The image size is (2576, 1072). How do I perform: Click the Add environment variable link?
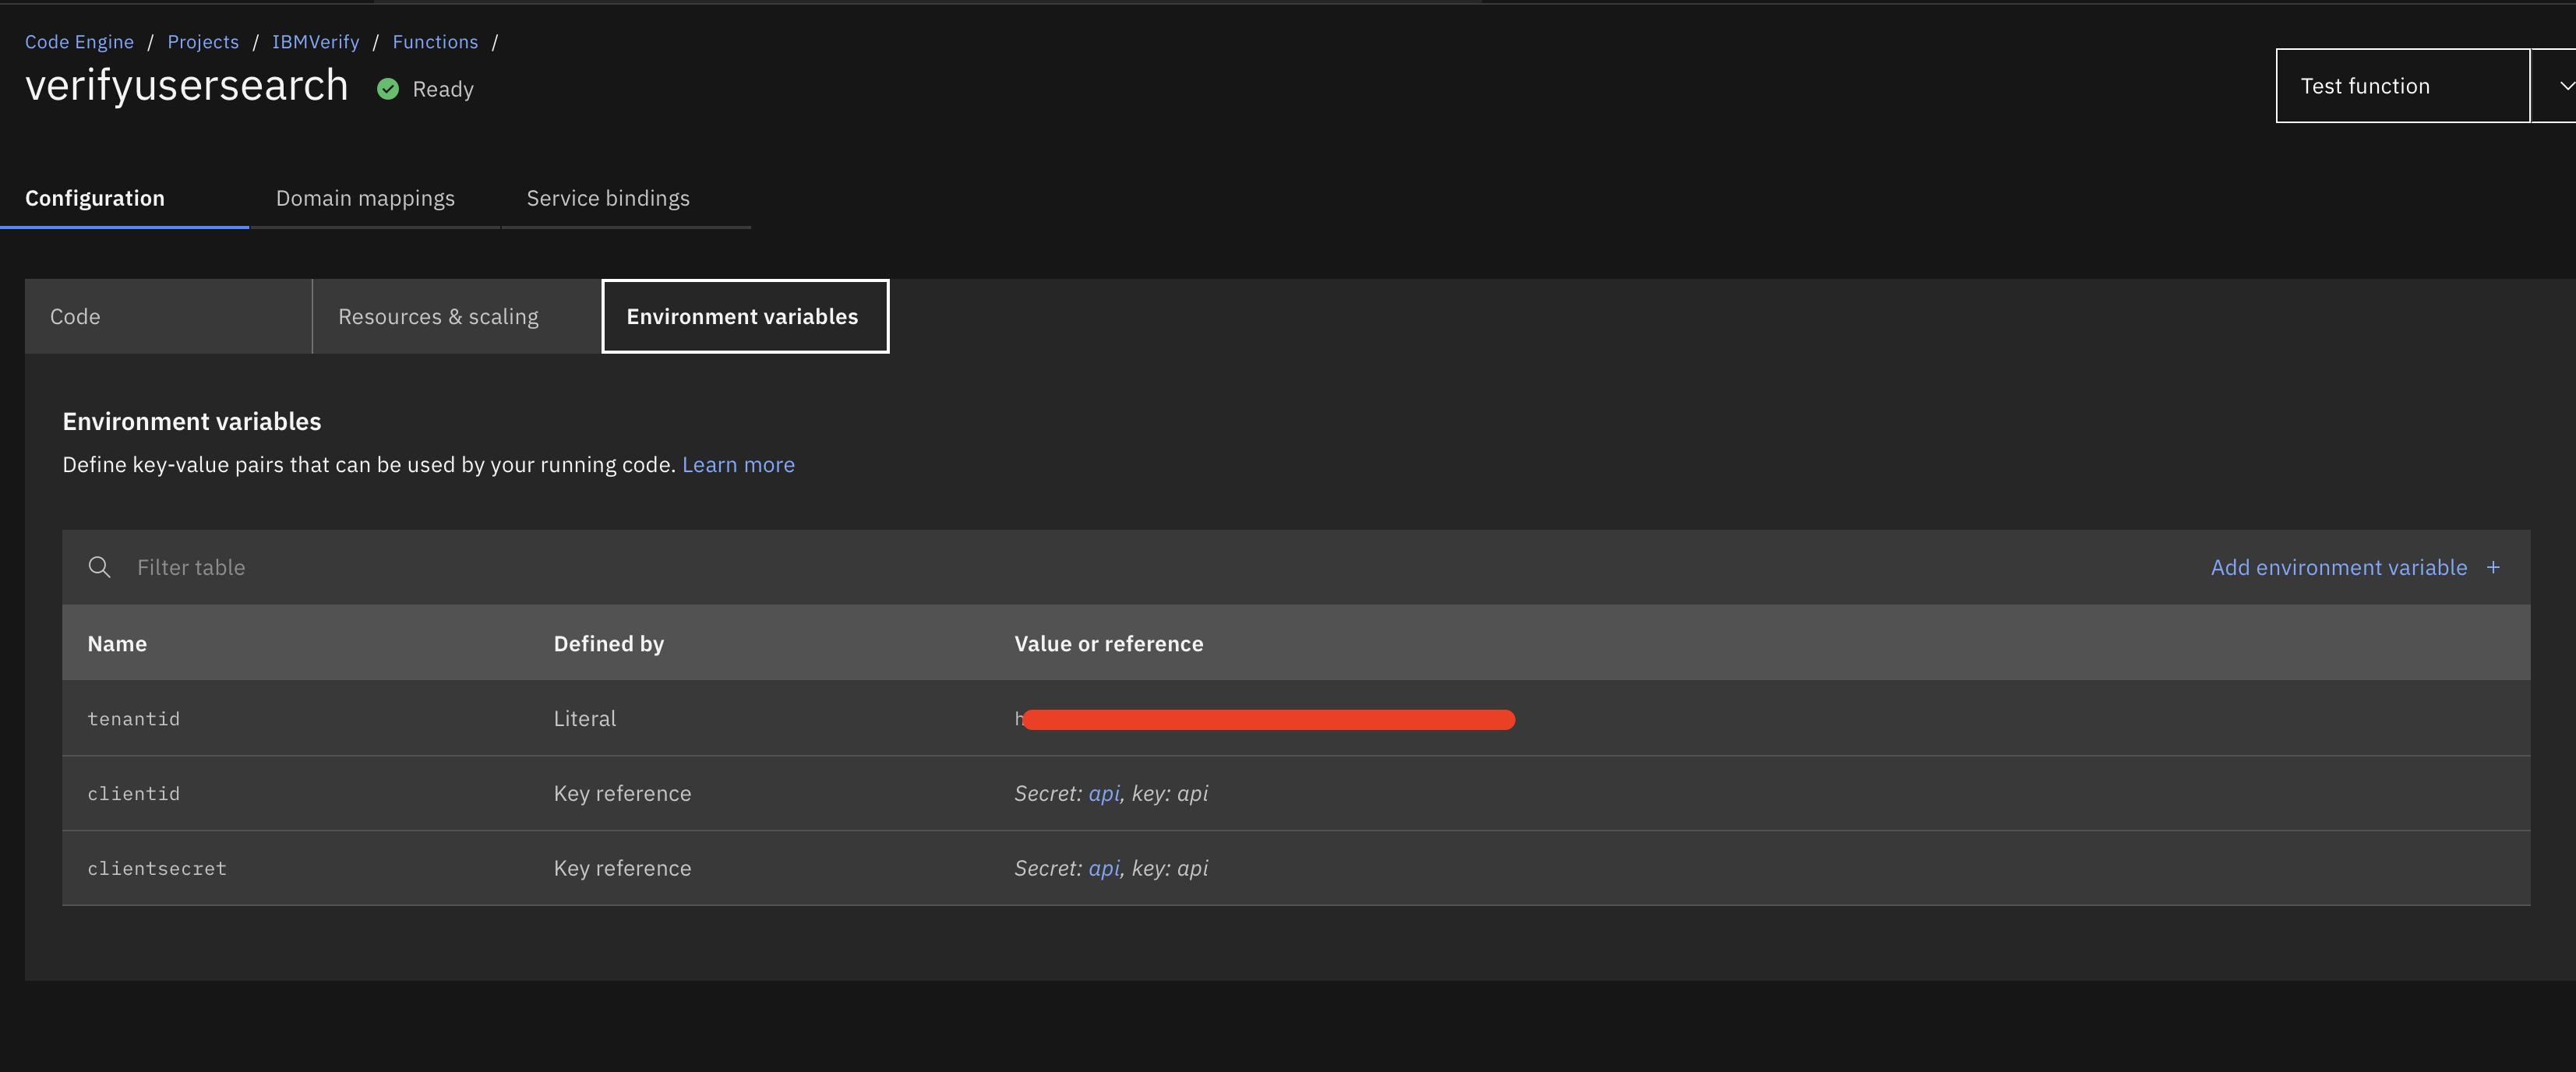pyautogui.click(x=2338, y=567)
